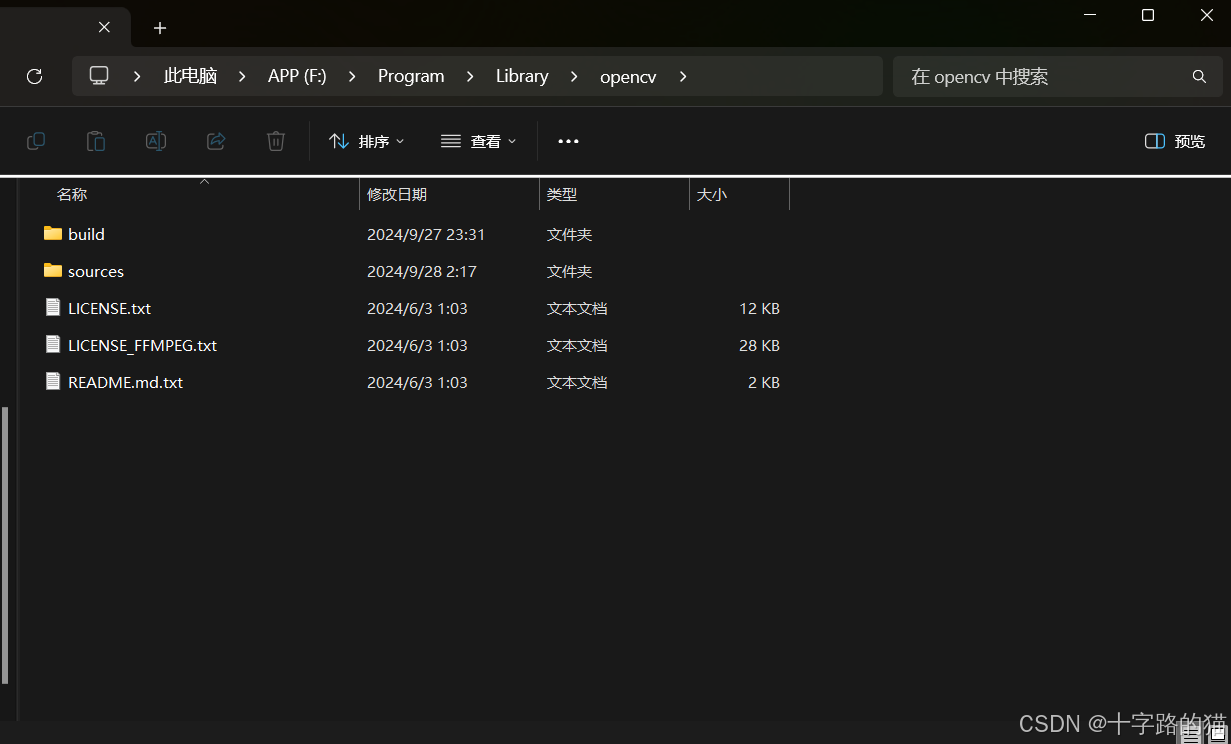Open the 查看 view menu
The width and height of the screenshot is (1231, 744).
click(479, 141)
